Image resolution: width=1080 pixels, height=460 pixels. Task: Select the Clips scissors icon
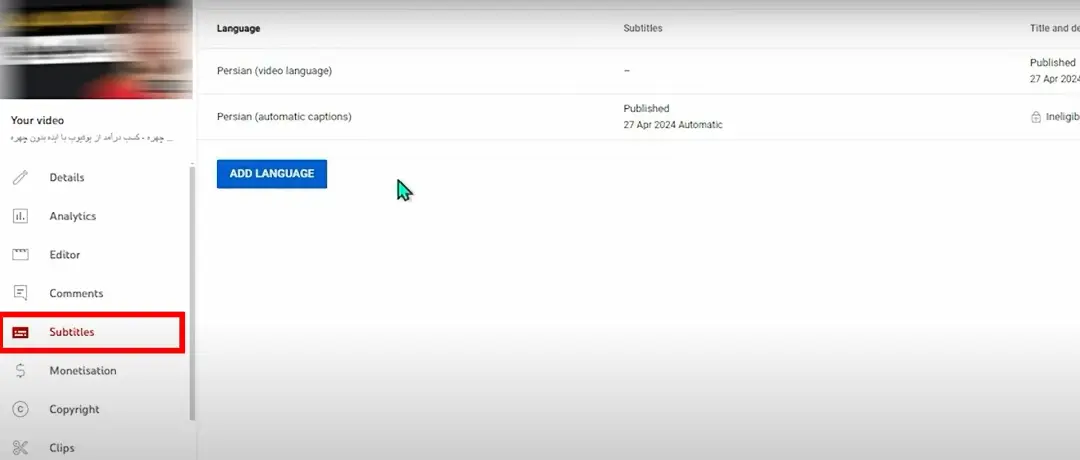[x=21, y=448]
